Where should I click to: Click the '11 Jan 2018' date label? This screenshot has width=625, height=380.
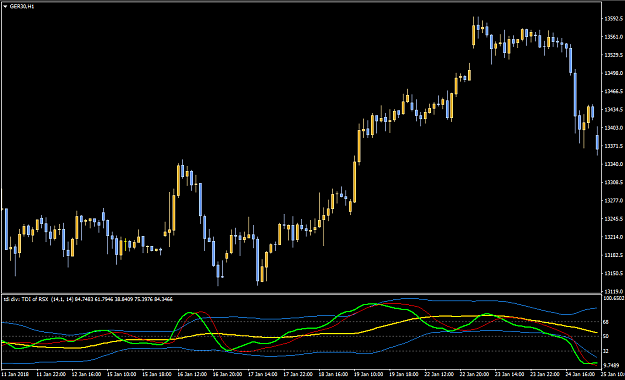coord(14,374)
